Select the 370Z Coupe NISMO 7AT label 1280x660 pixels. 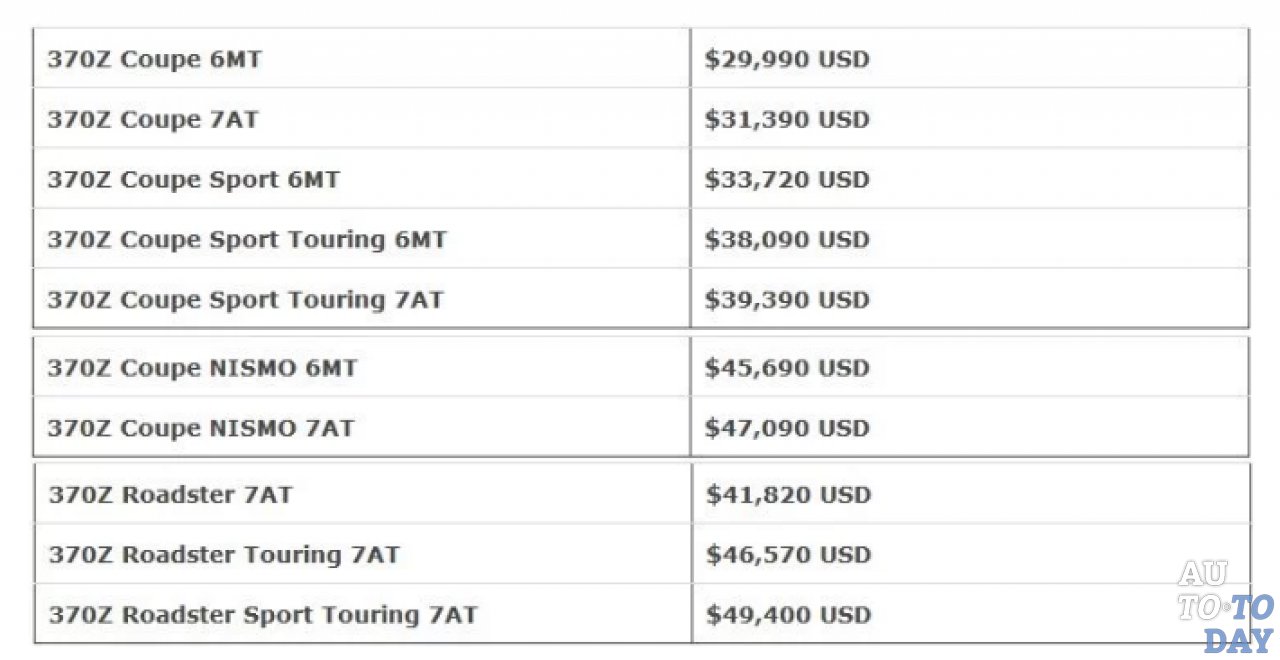pyautogui.click(x=200, y=428)
